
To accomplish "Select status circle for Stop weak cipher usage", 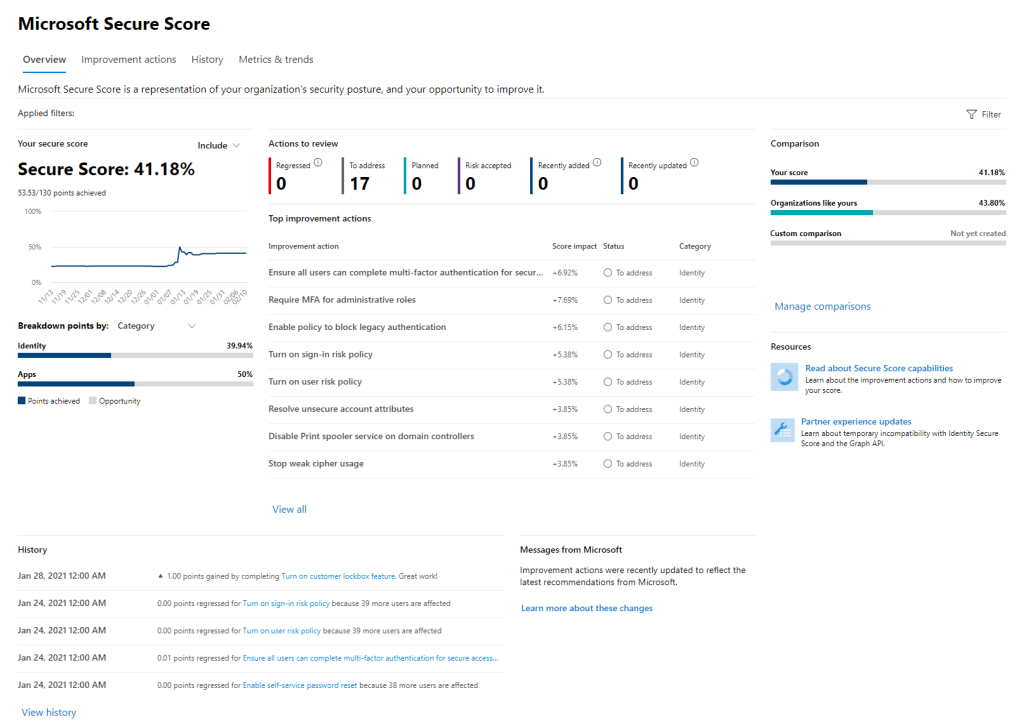I will pyautogui.click(x=608, y=464).
